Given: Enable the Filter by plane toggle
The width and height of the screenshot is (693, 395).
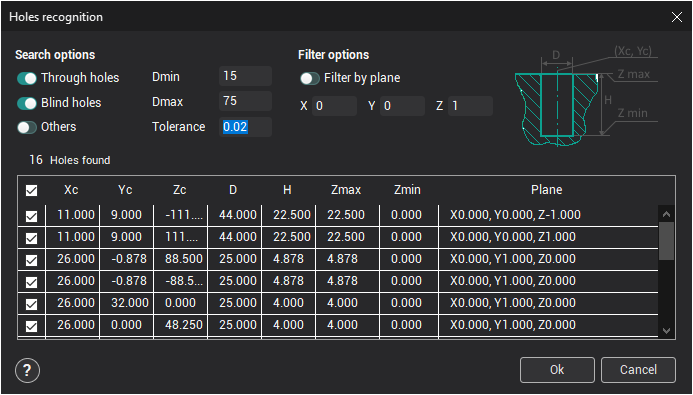Looking at the screenshot, I should 310,79.
